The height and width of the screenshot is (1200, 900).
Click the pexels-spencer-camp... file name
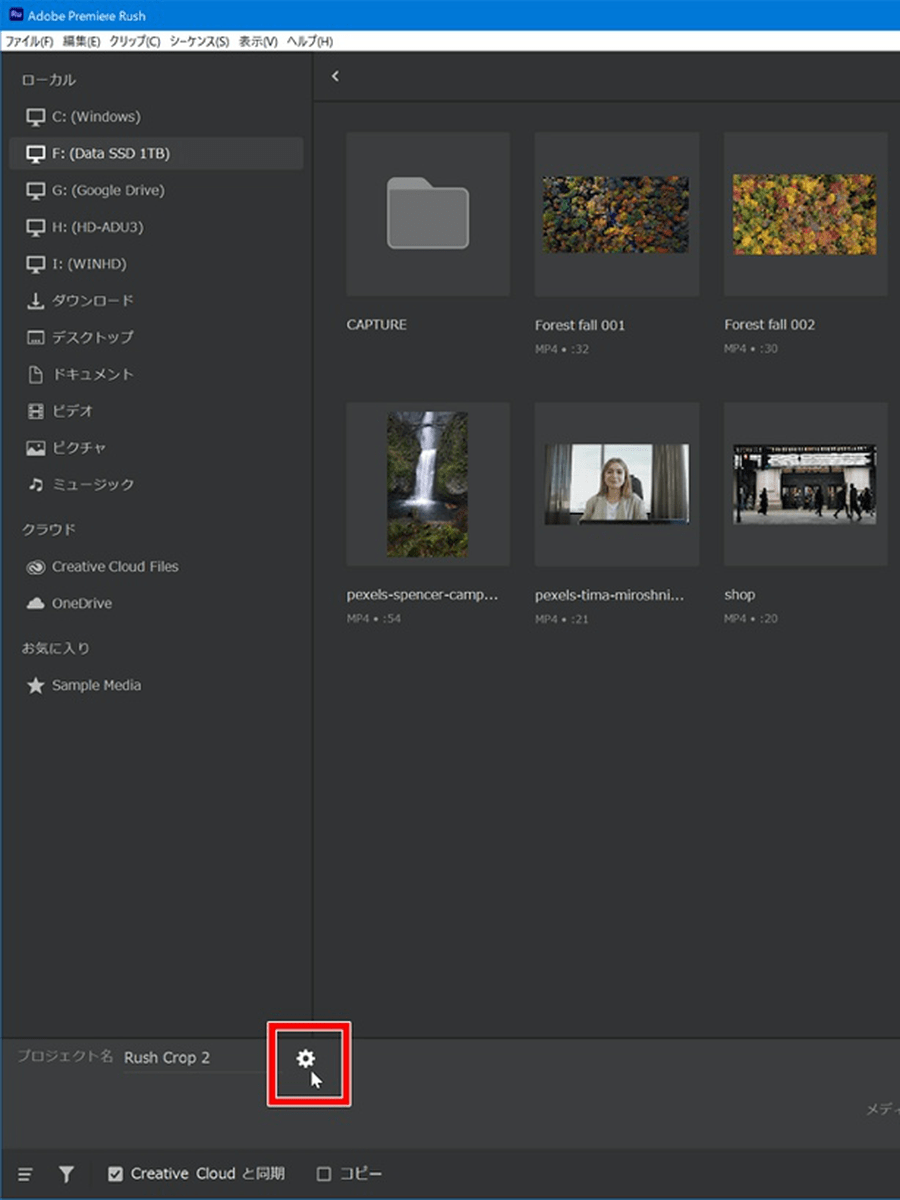point(422,595)
